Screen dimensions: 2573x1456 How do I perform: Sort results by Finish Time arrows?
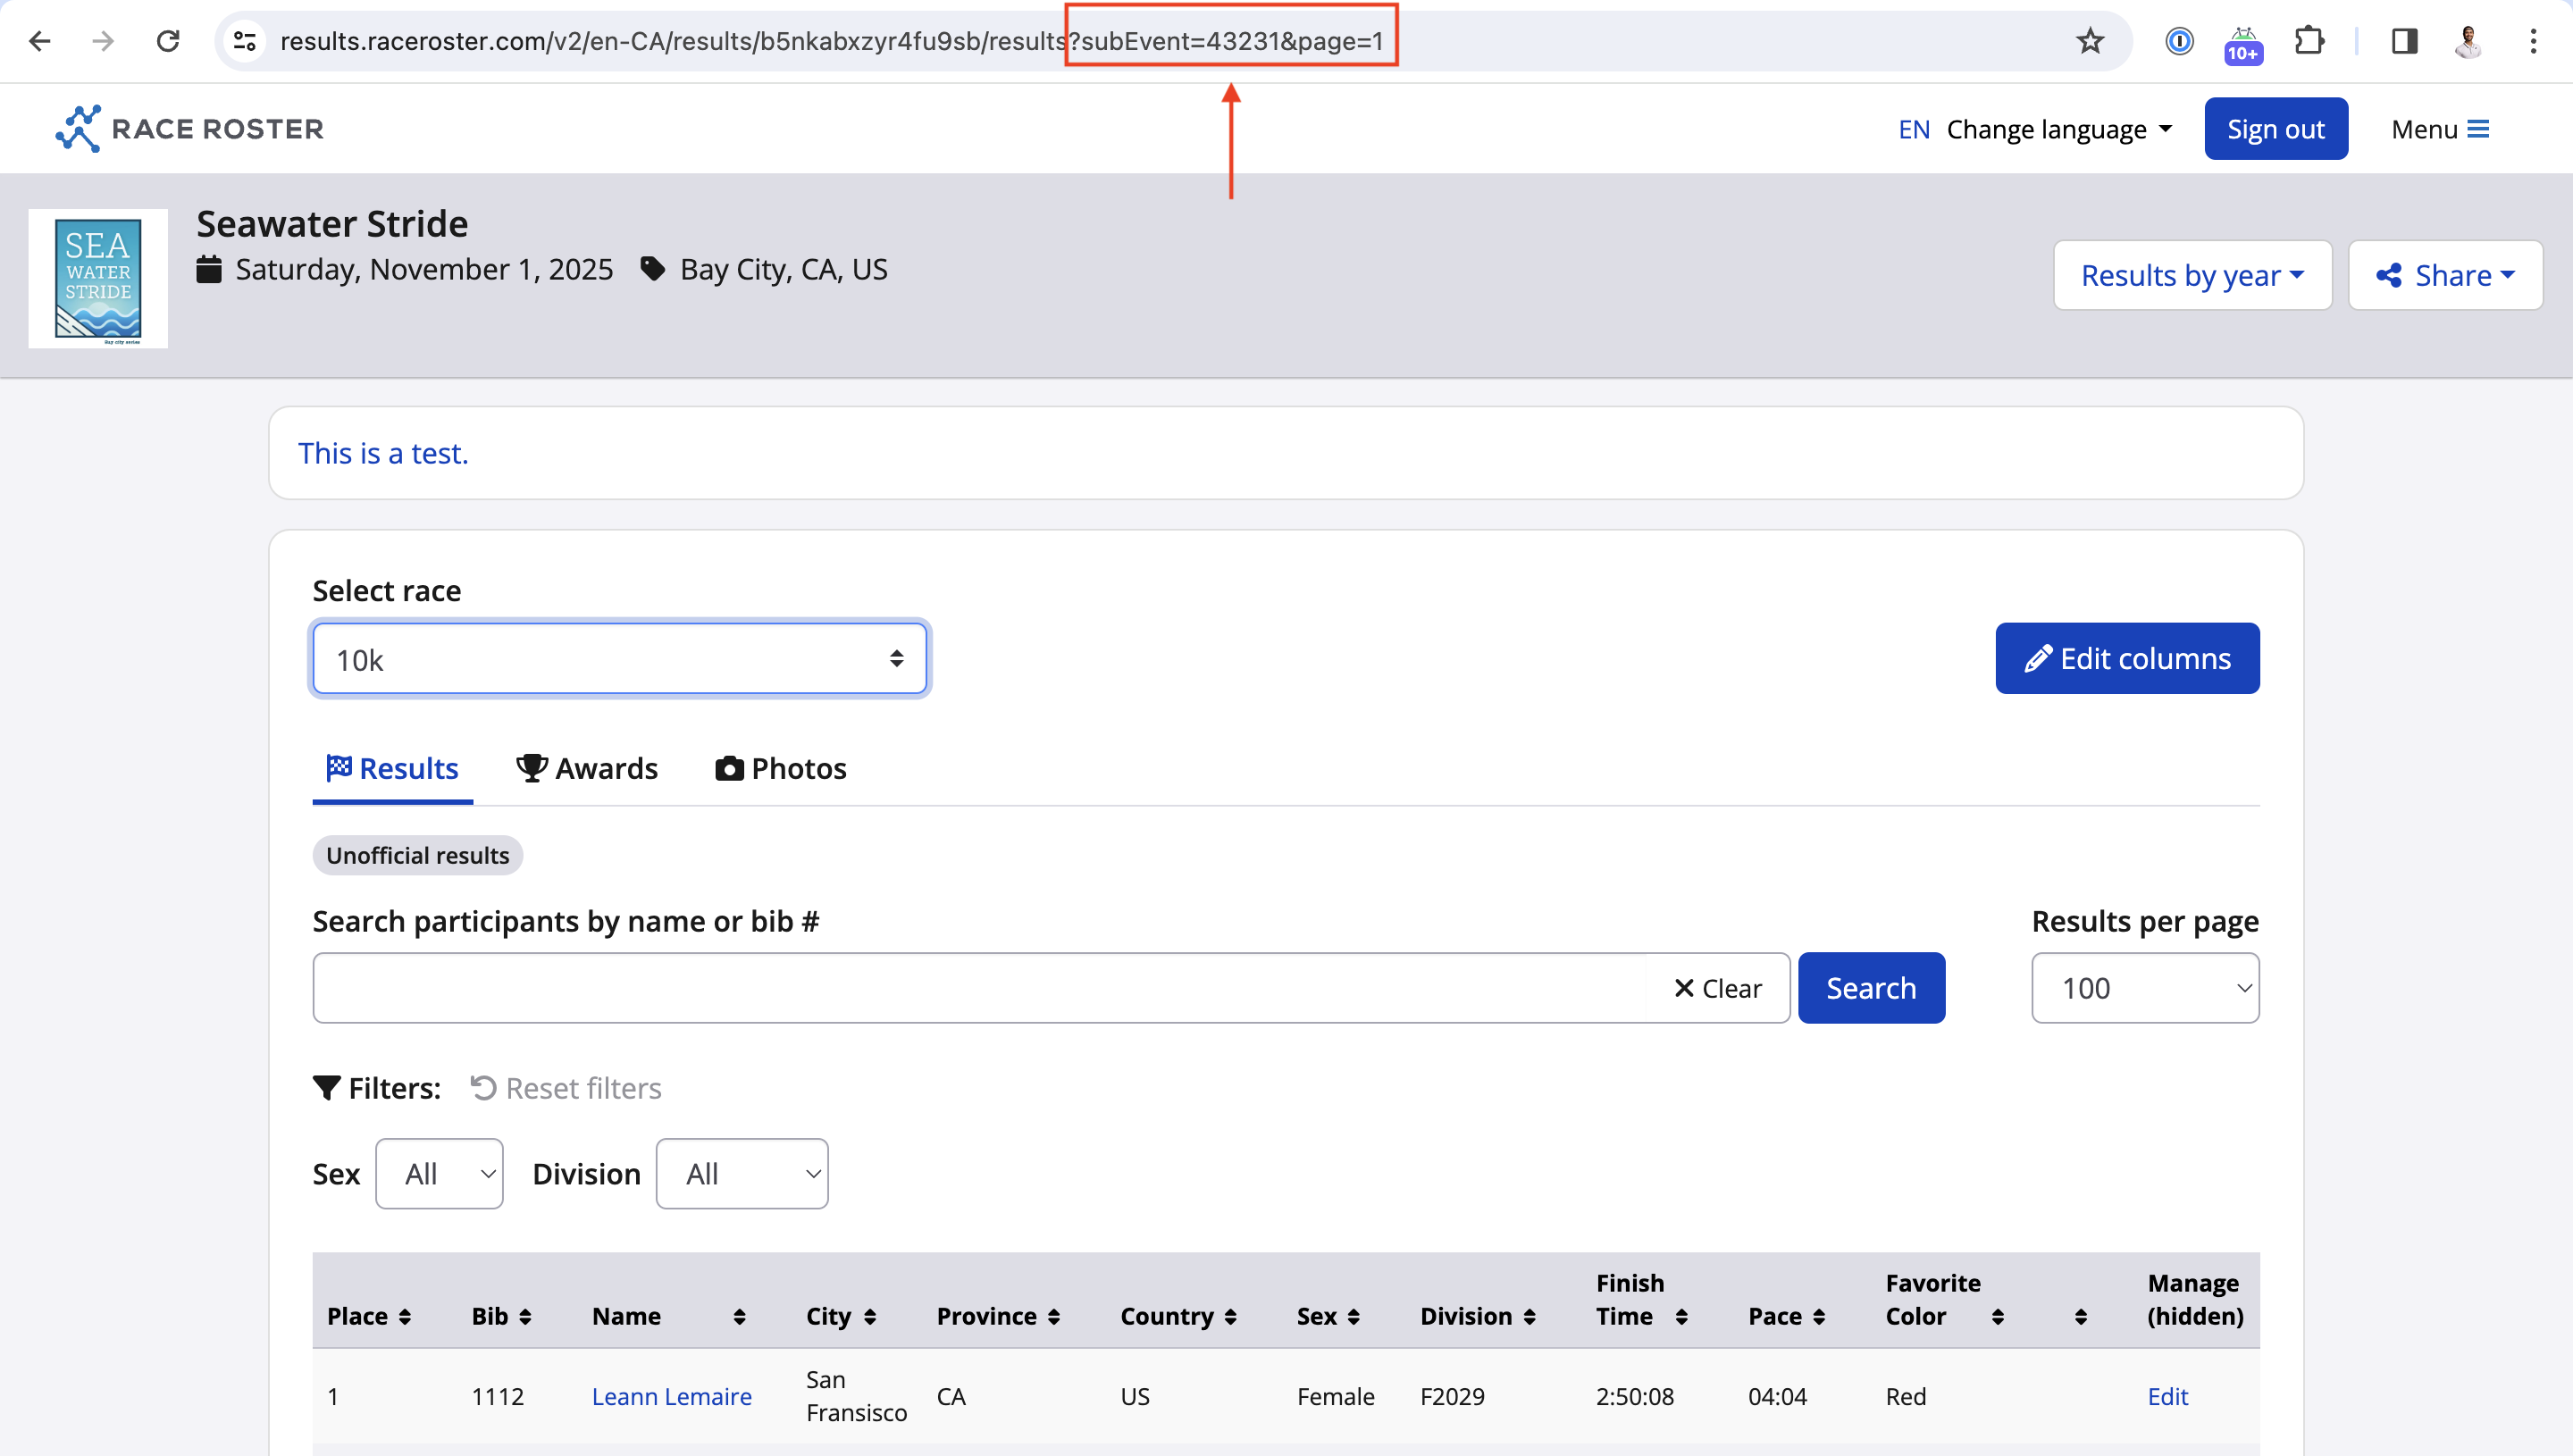coord(1681,1316)
